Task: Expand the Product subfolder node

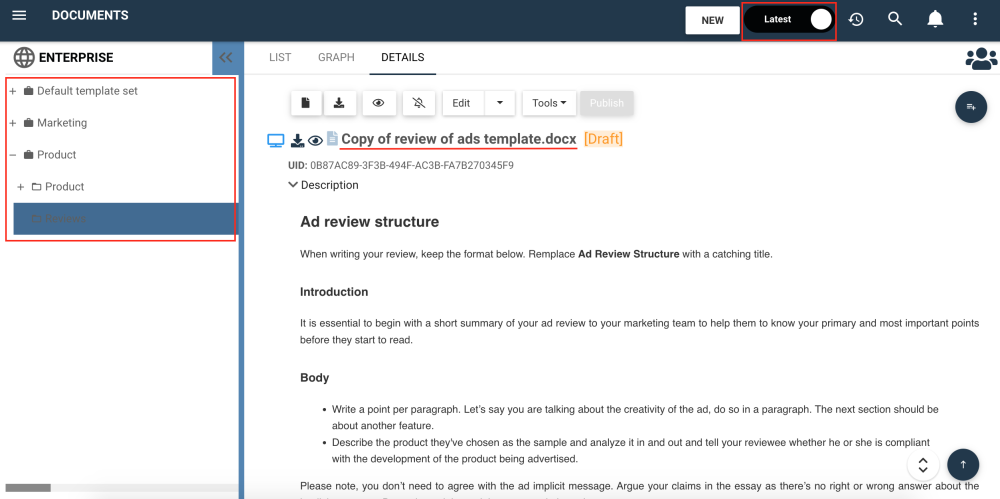Action: tap(20, 187)
